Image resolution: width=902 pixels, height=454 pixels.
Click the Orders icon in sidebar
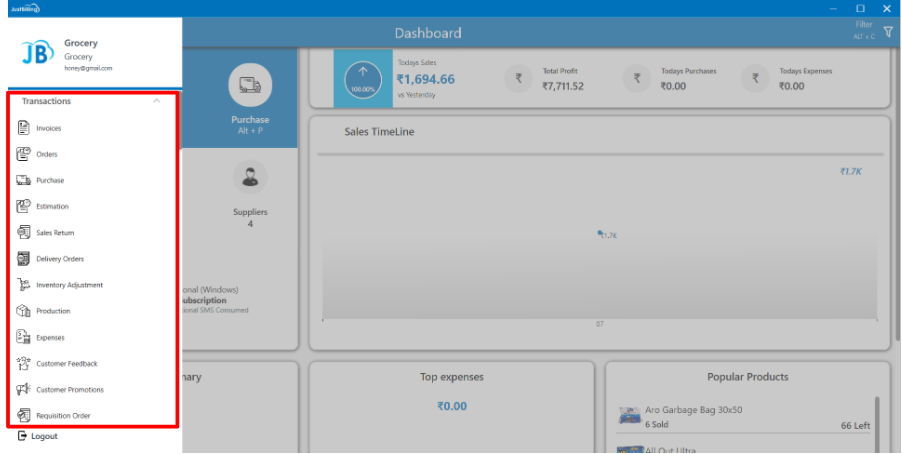point(24,154)
